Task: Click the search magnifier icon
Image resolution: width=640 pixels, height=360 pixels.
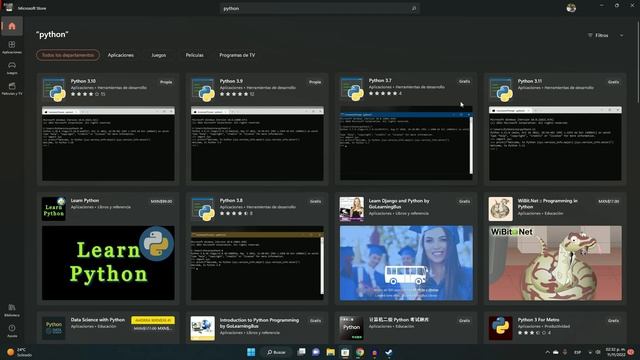Action: (x=413, y=8)
